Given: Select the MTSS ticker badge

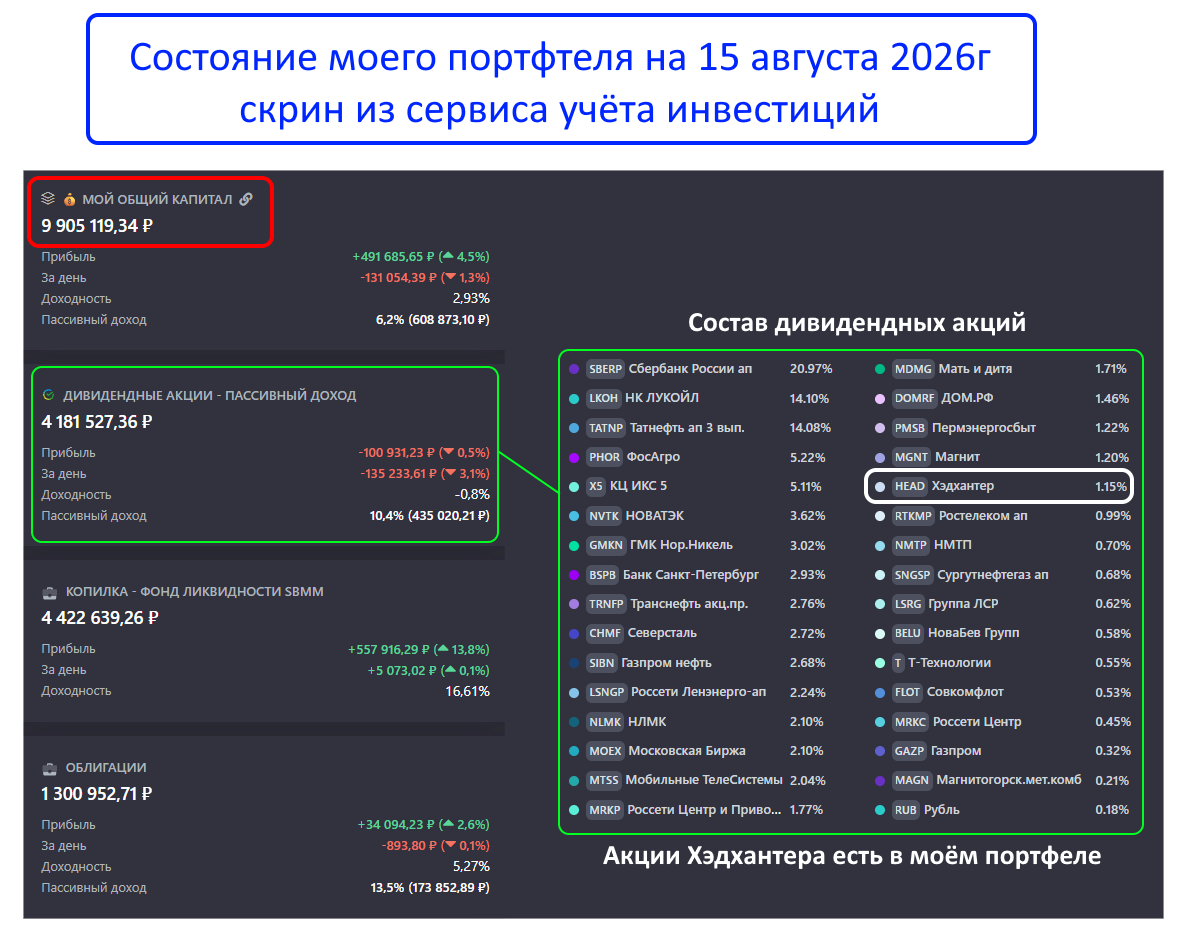Looking at the screenshot, I should click(x=604, y=780).
